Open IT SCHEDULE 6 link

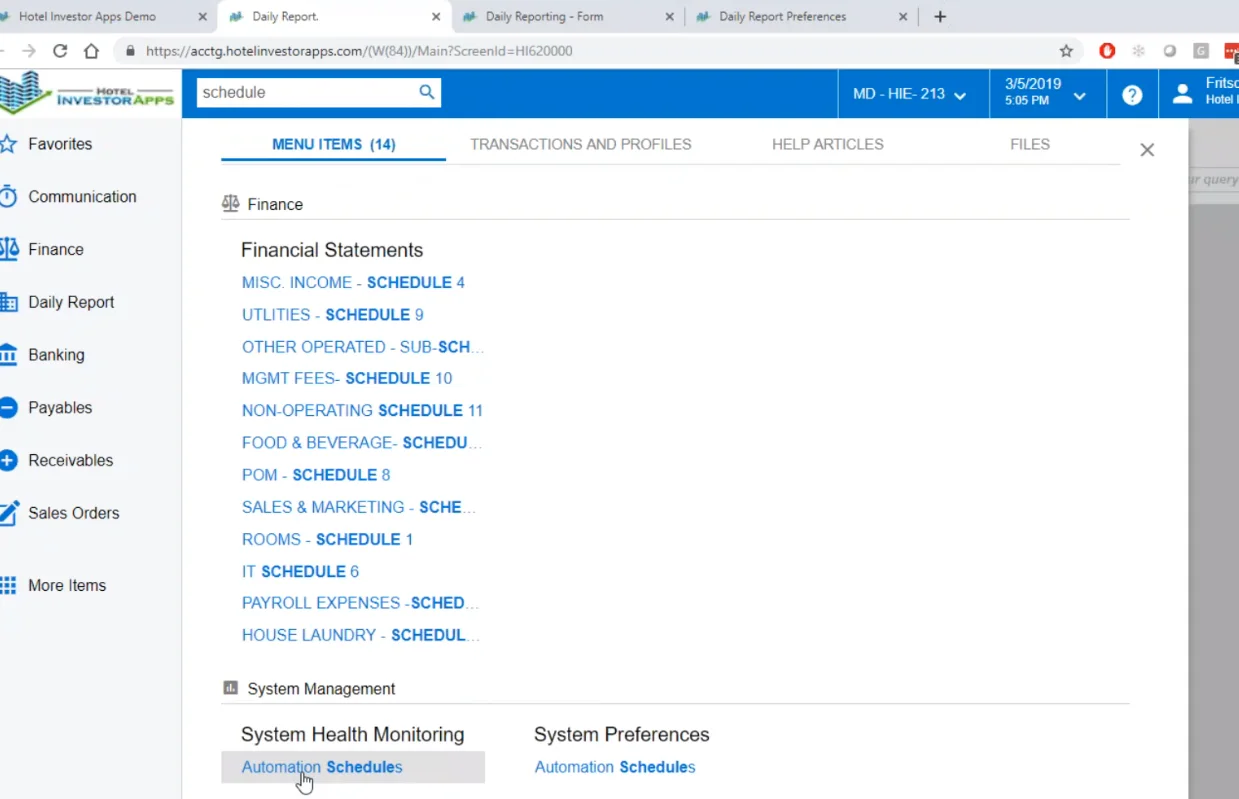pyautogui.click(x=300, y=572)
